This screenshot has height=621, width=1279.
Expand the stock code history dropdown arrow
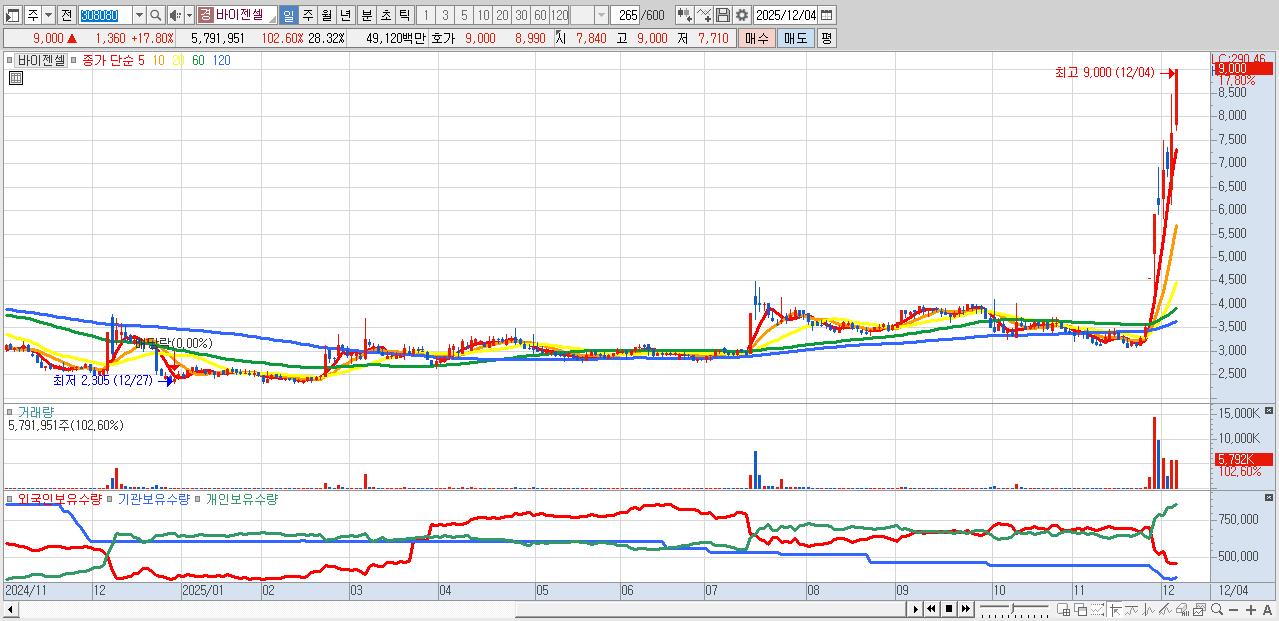pyautogui.click(x=139, y=15)
